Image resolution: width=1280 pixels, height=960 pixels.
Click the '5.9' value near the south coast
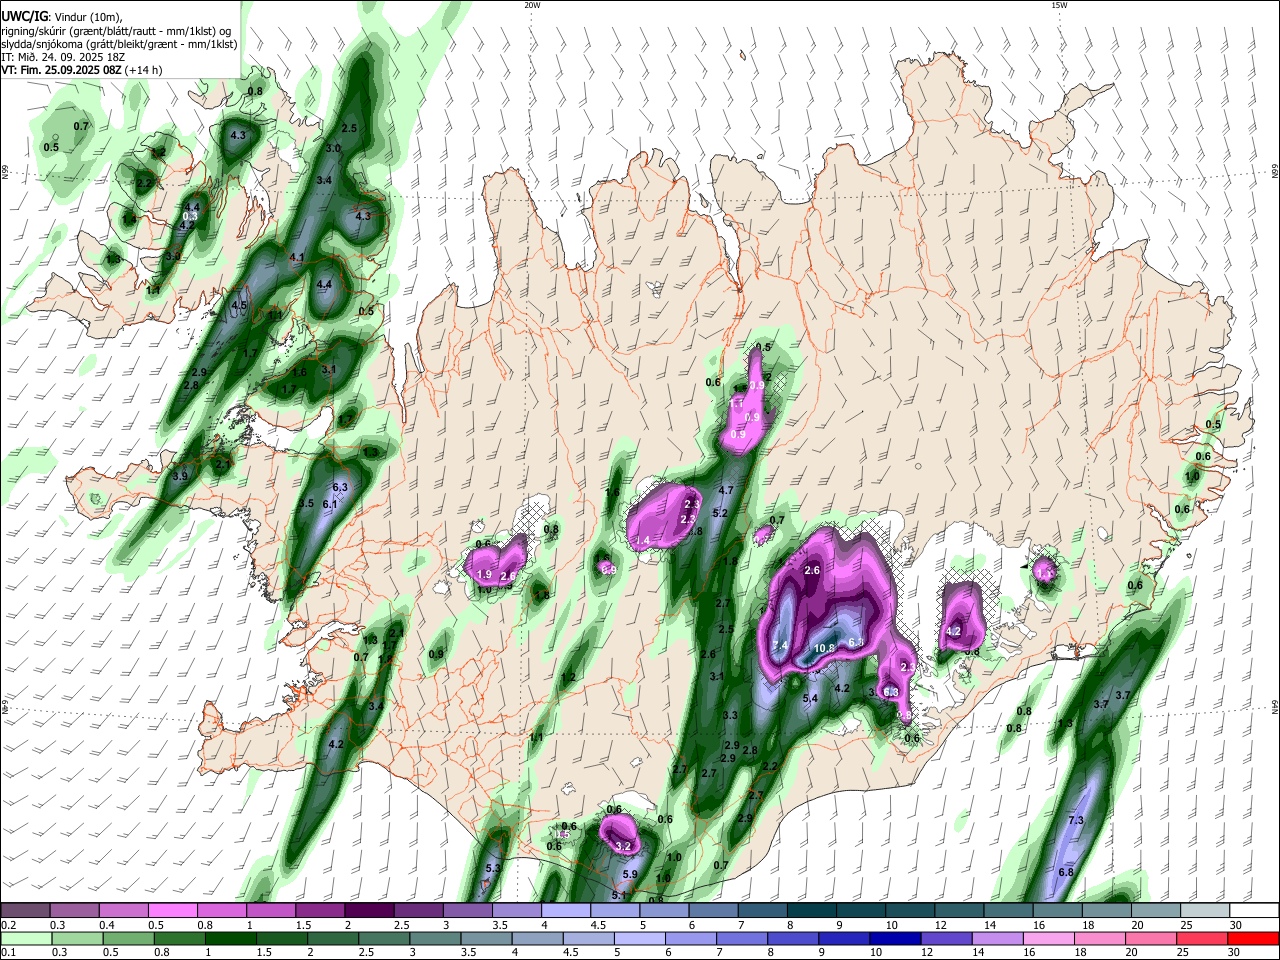pyautogui.click(x=630, y=874)
